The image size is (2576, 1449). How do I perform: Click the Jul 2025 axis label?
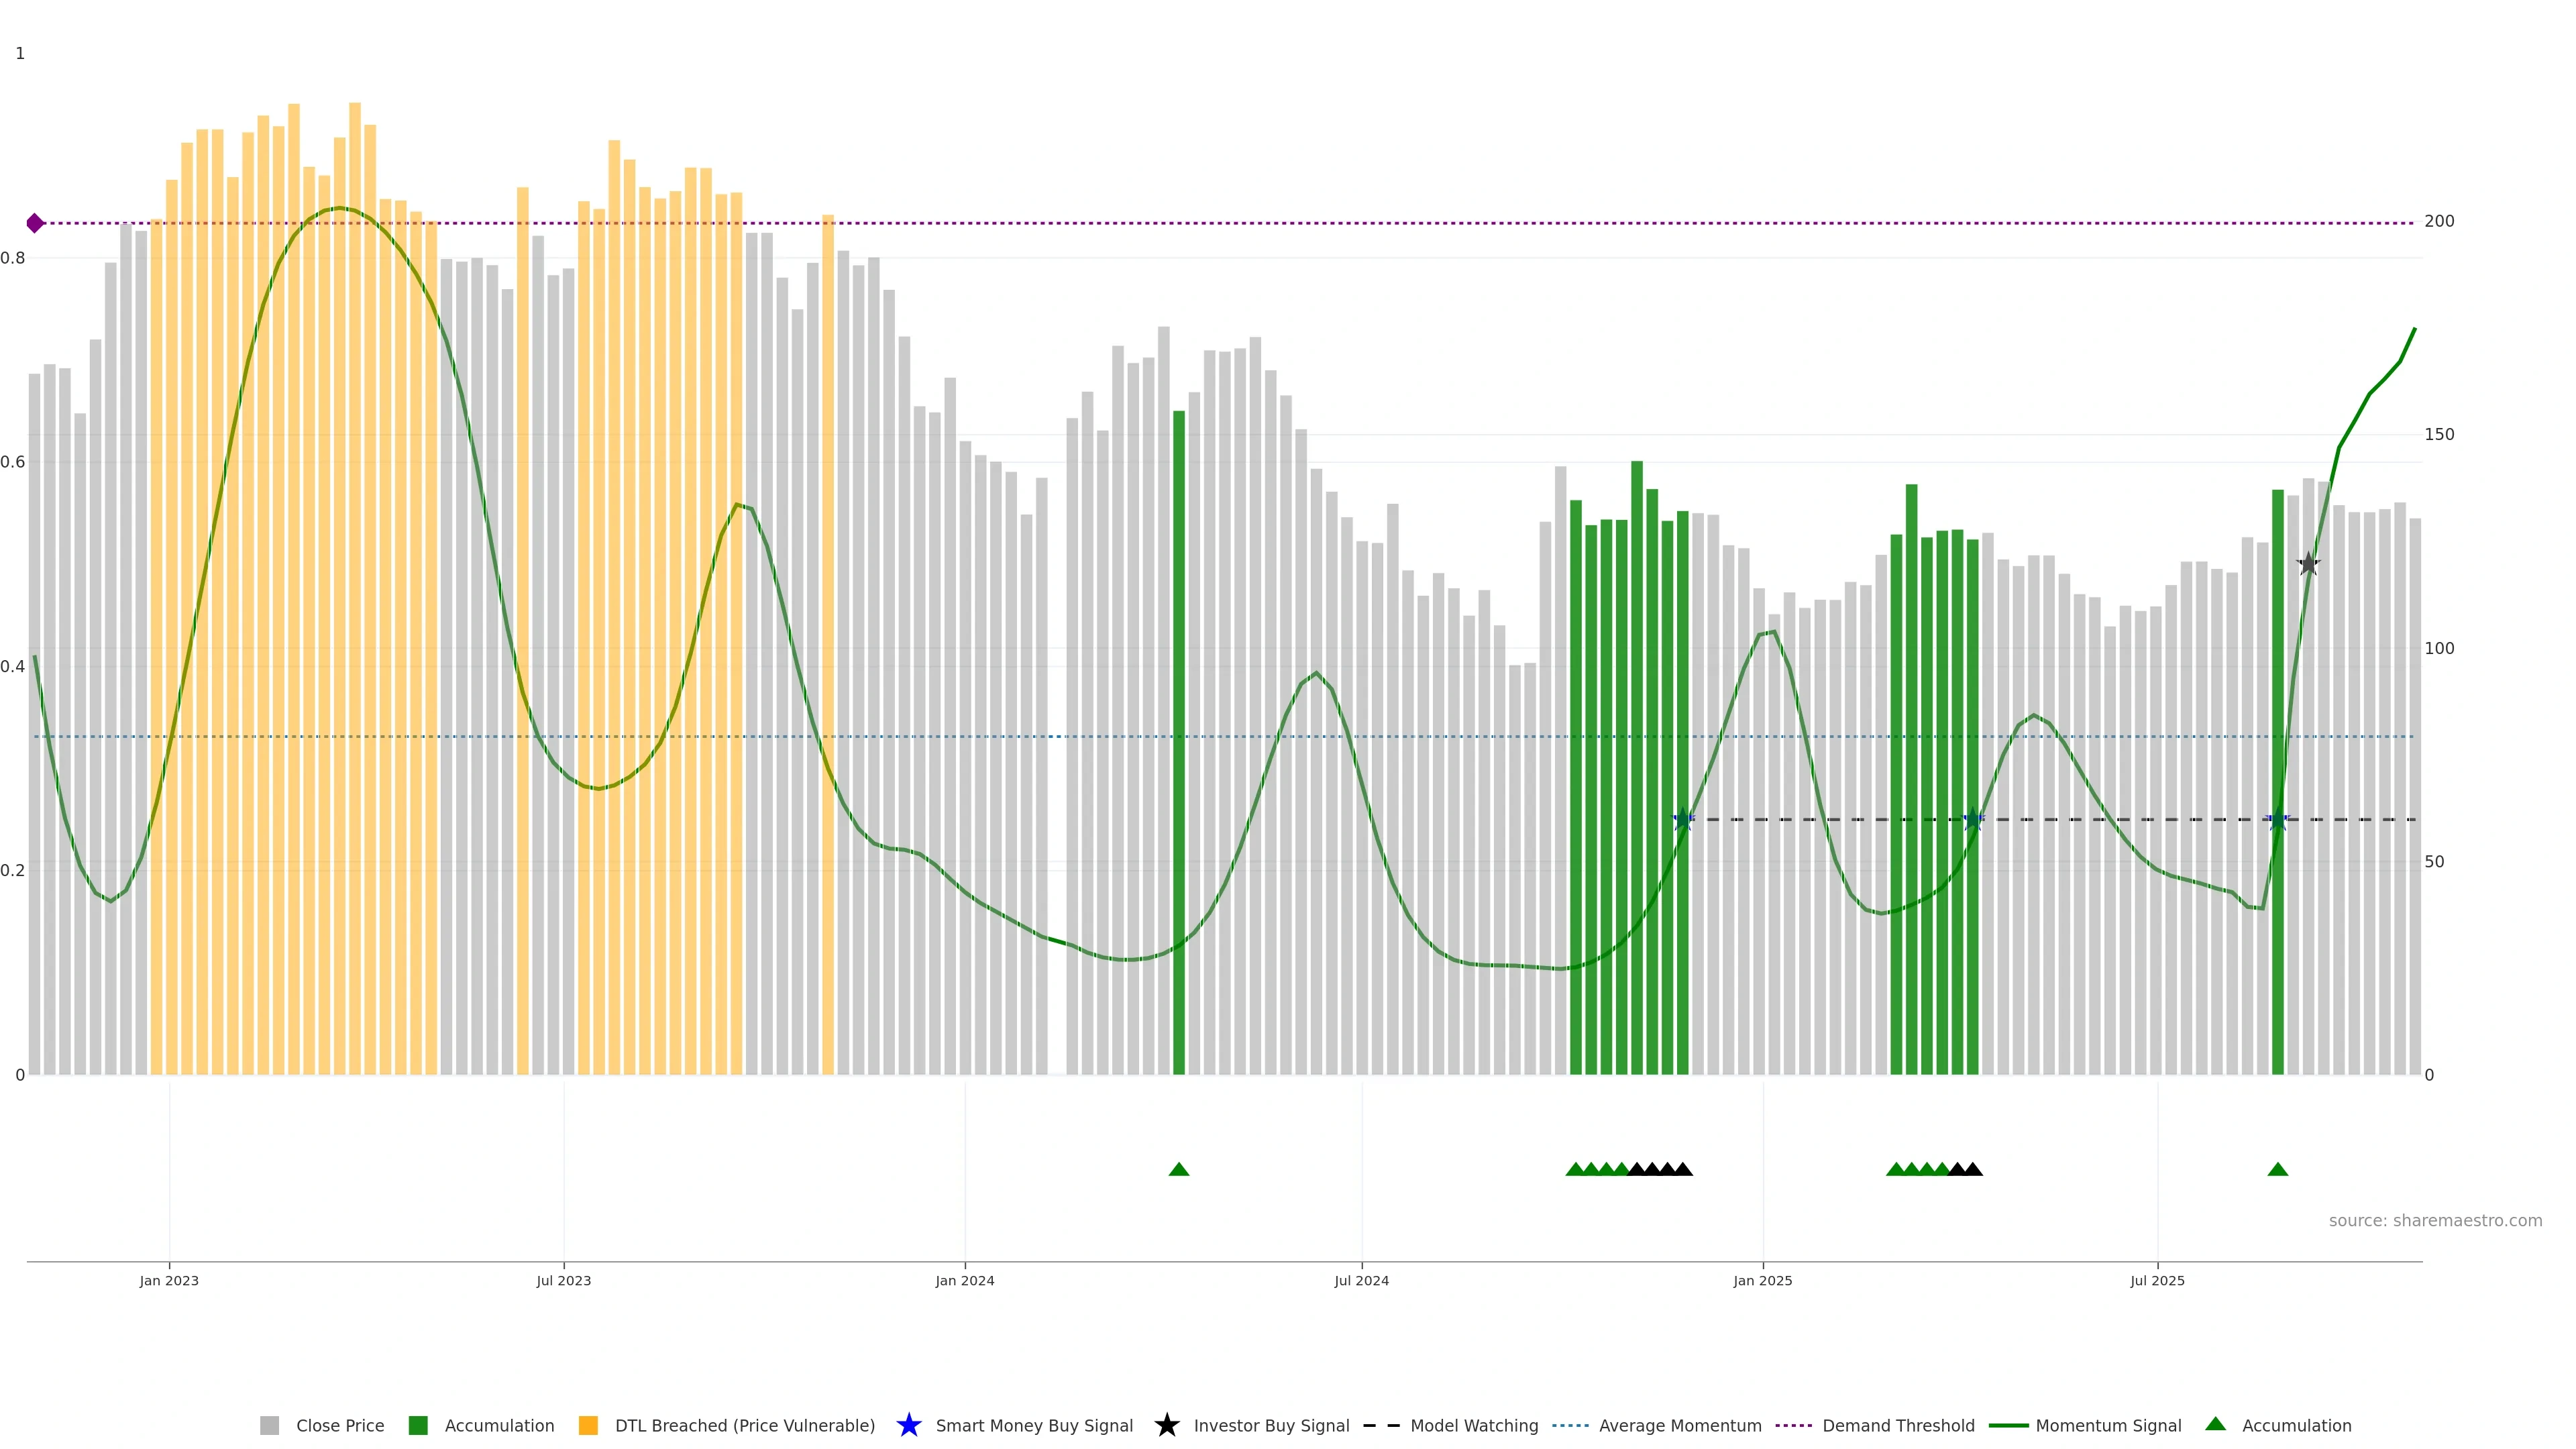tap(2157, 1281)
